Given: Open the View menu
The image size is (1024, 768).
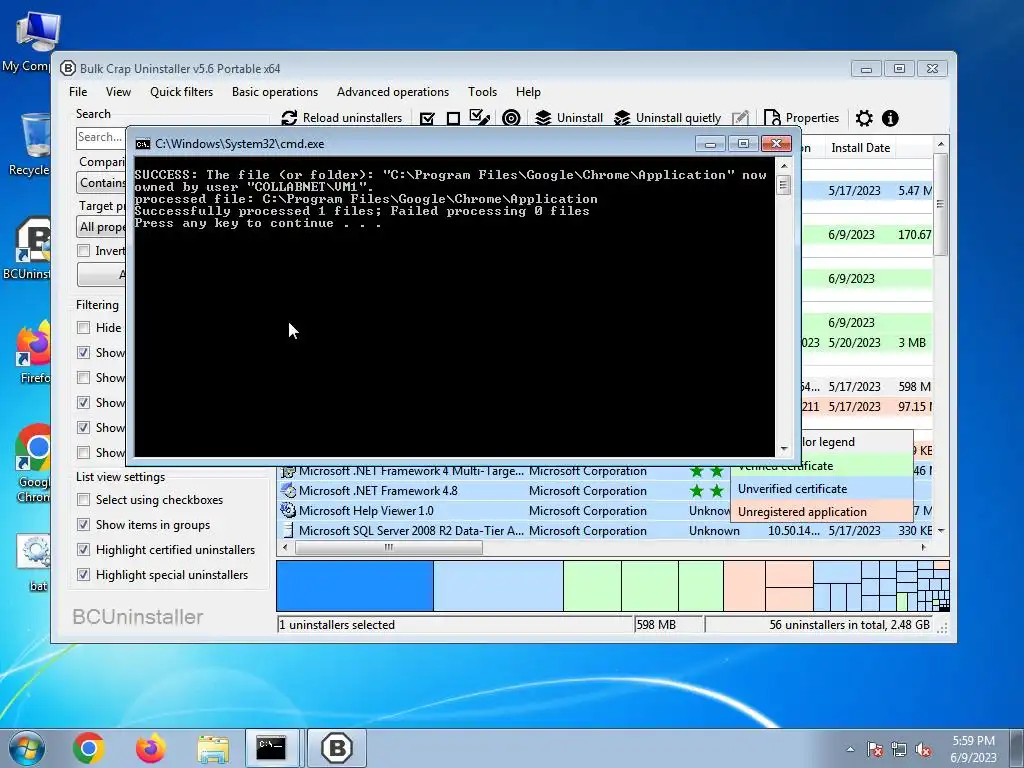Looking at the screenshot, I should coord(118,92).
